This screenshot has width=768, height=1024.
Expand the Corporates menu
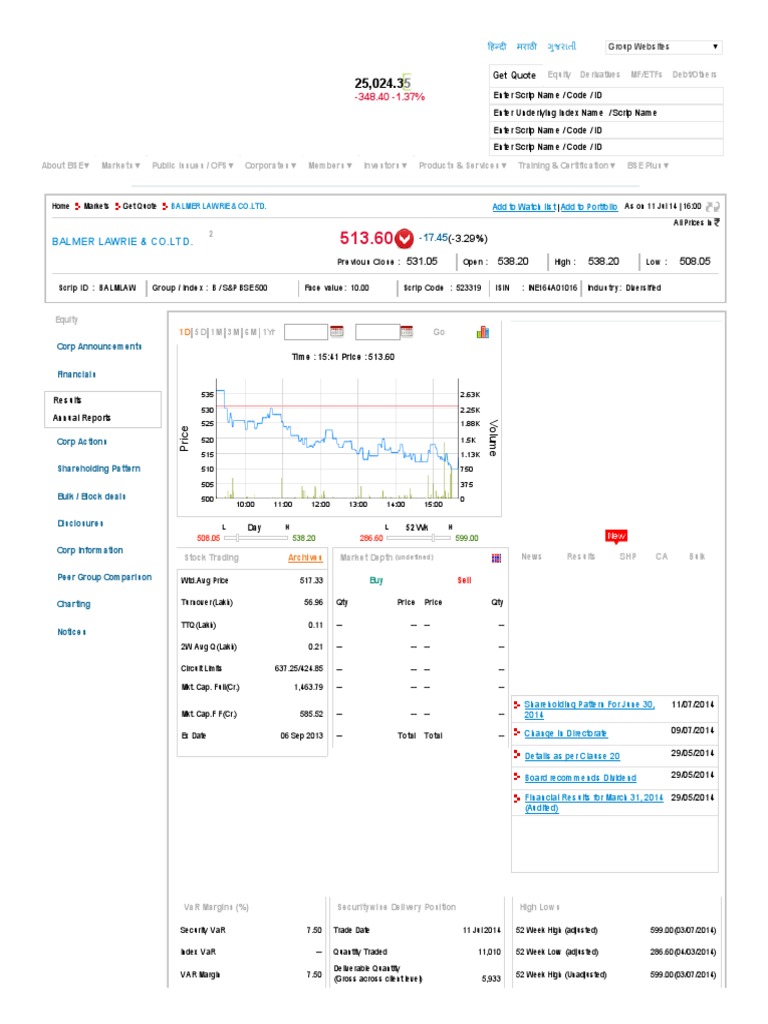pyautogui.click(x=270, y=166)
